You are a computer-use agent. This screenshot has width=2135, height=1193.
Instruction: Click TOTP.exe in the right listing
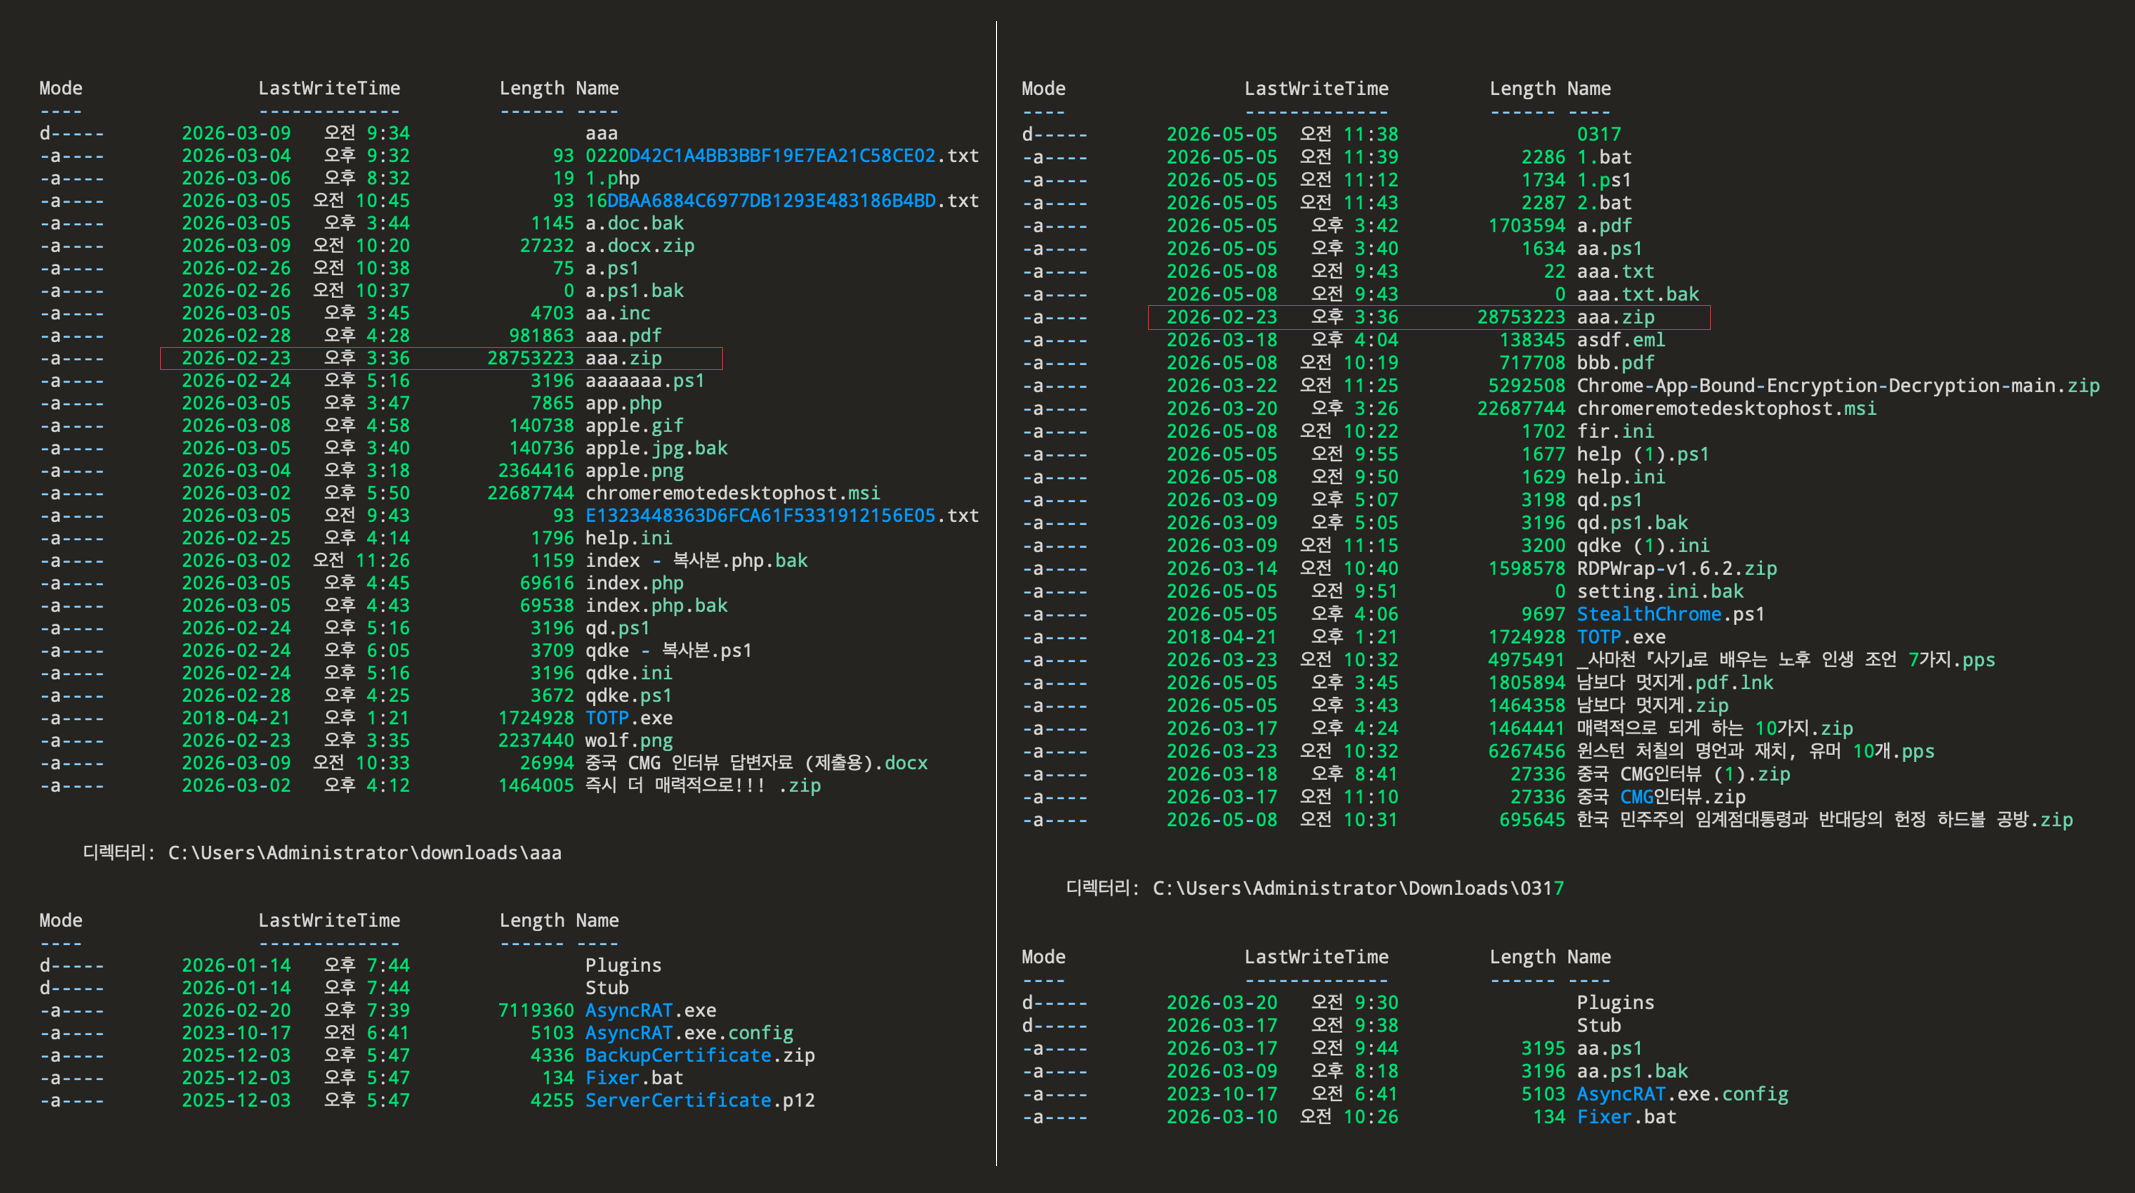coord(1621,637)
